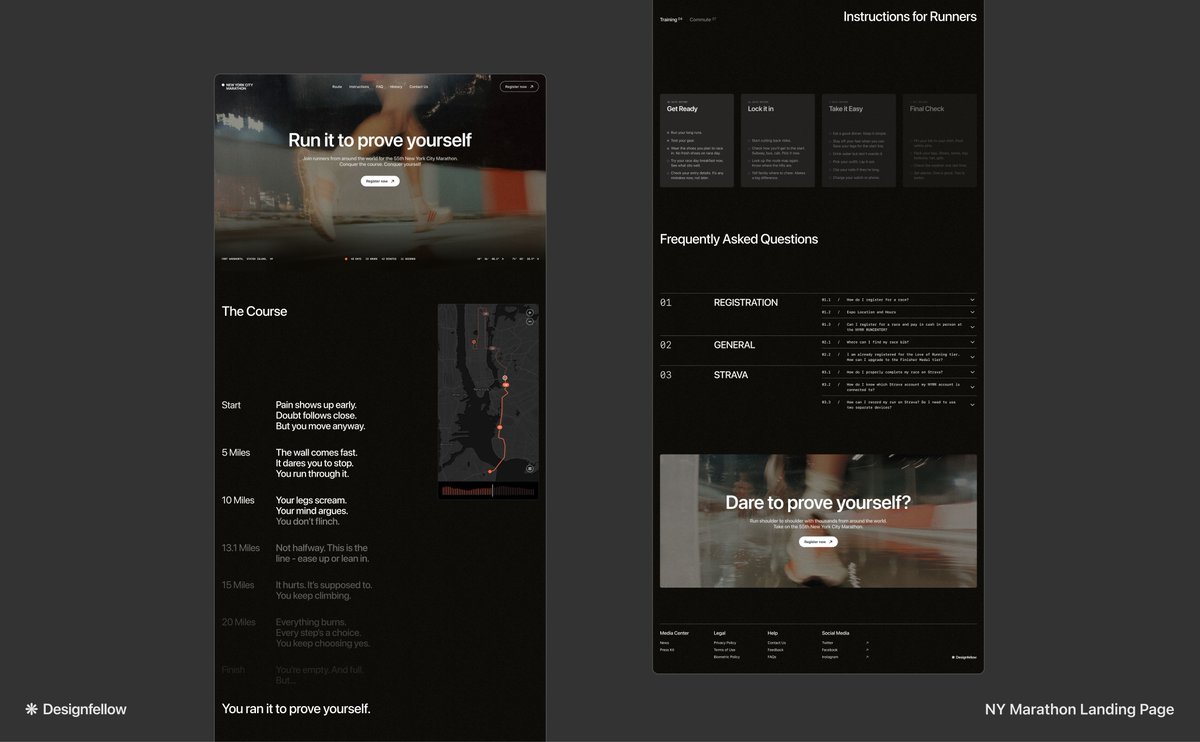Select the Start milestone in The Course
Image resolution: width=1200 pixels, height=742 pixels.
tap(231, 405)
